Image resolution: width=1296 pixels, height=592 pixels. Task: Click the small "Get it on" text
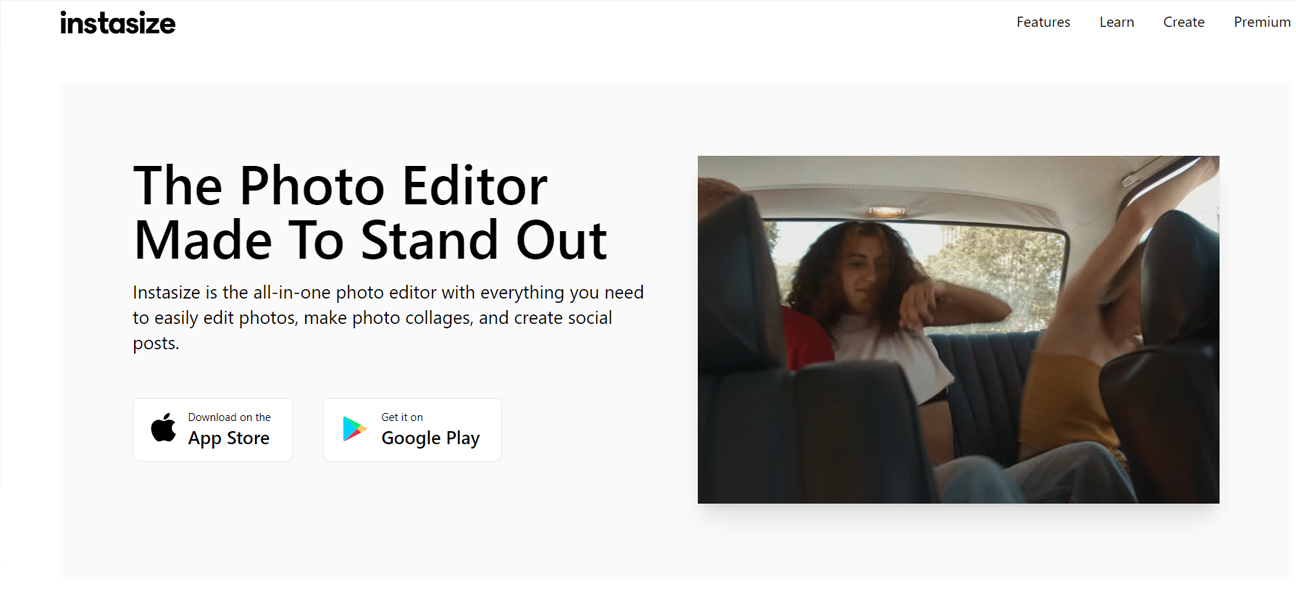pyautogui.click(x=402, y=417)
